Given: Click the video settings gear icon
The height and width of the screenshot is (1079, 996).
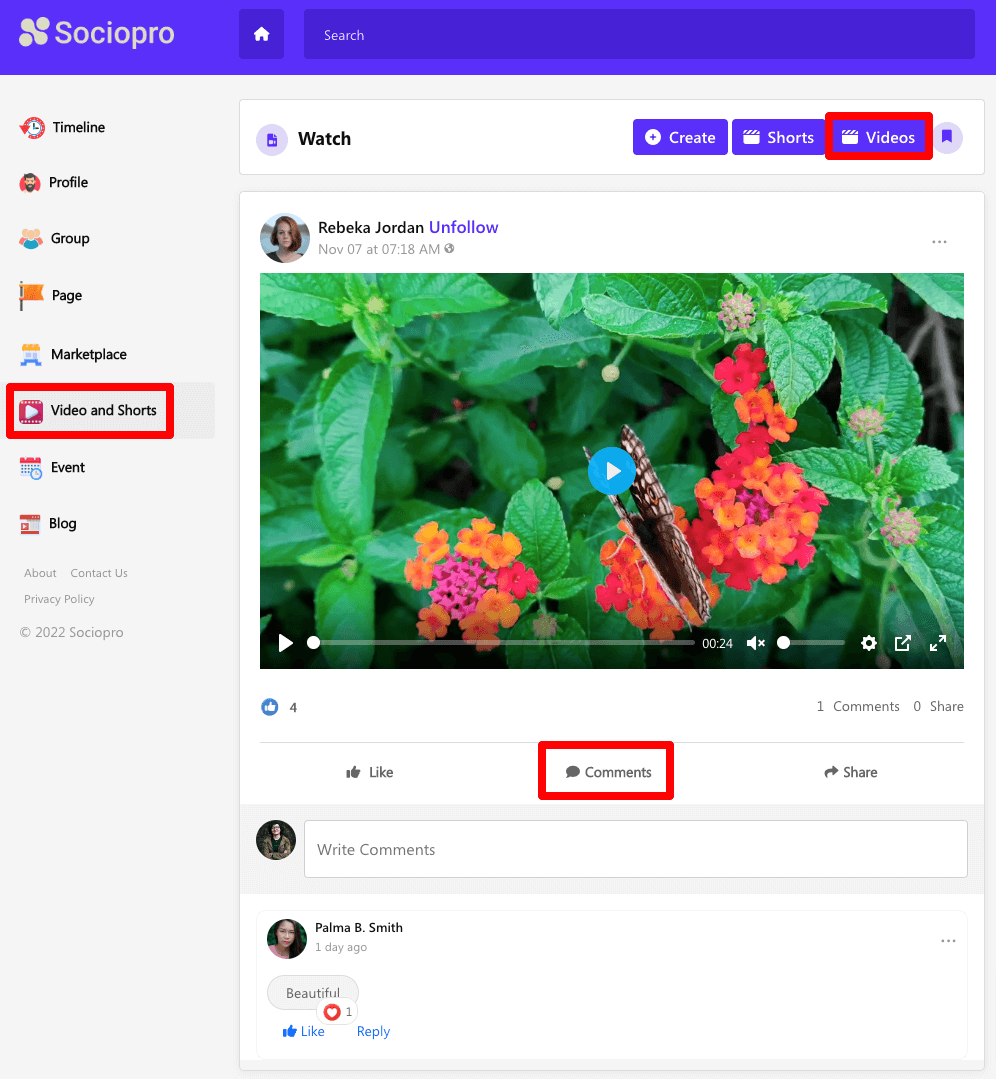Looking at the screenshot, I should coord(869,643).
